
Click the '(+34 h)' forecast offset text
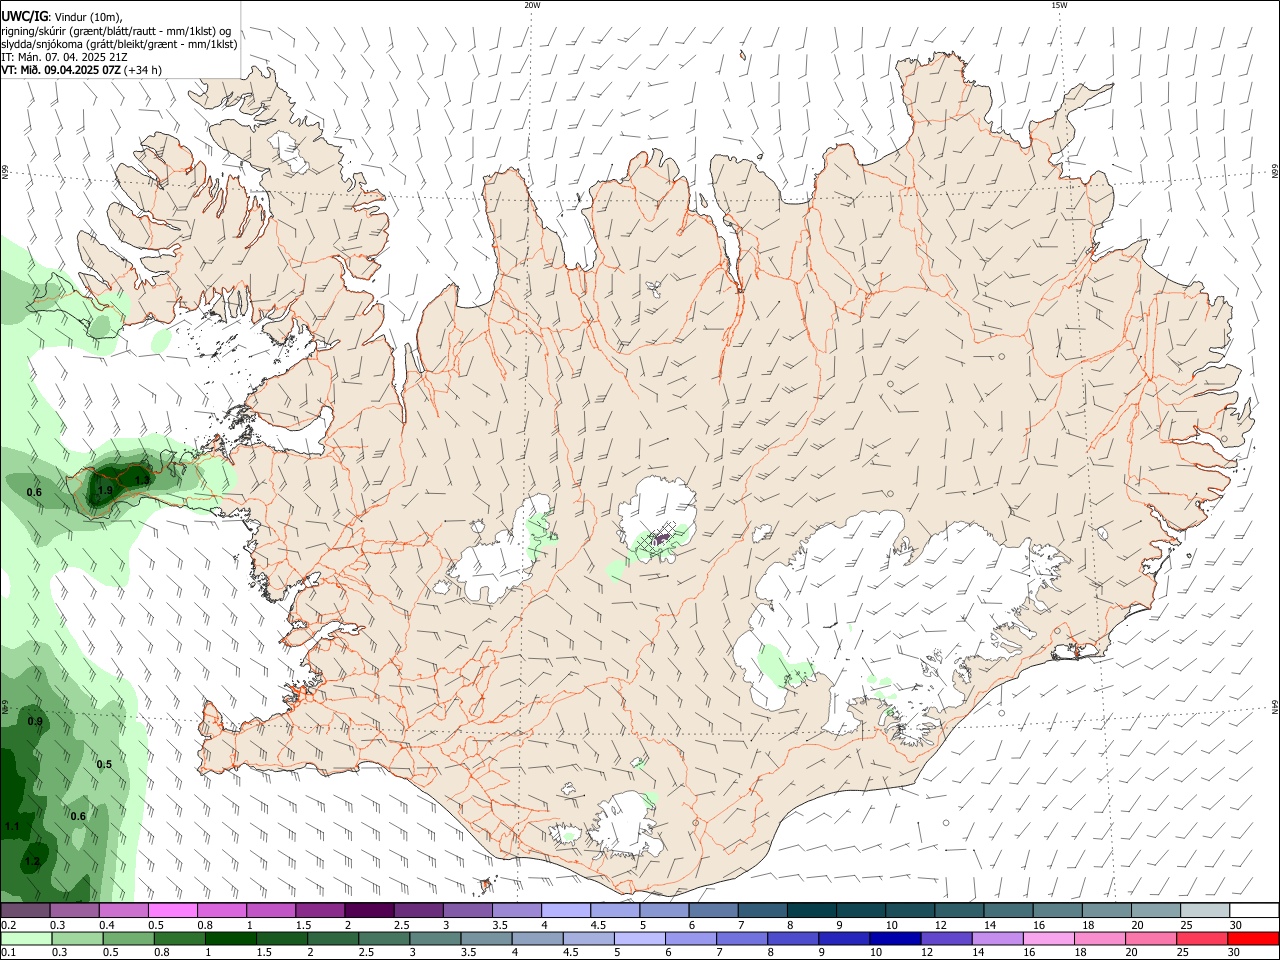click(143, 70)
